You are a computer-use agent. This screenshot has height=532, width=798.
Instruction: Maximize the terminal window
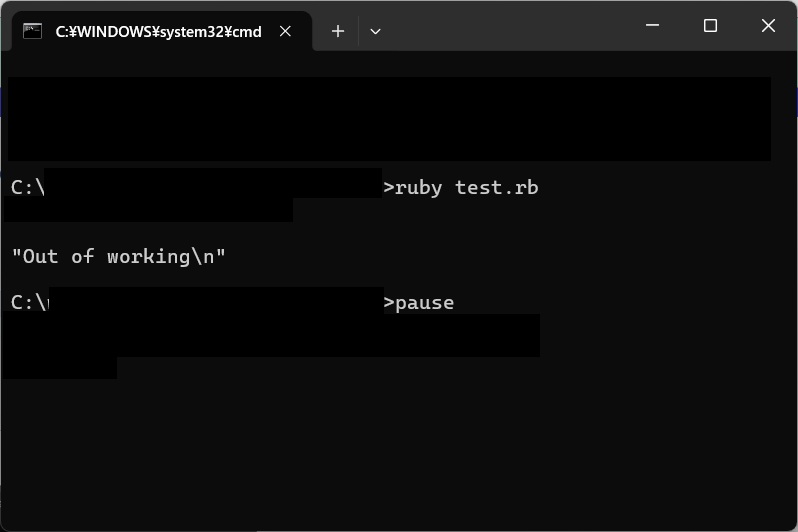710,26
